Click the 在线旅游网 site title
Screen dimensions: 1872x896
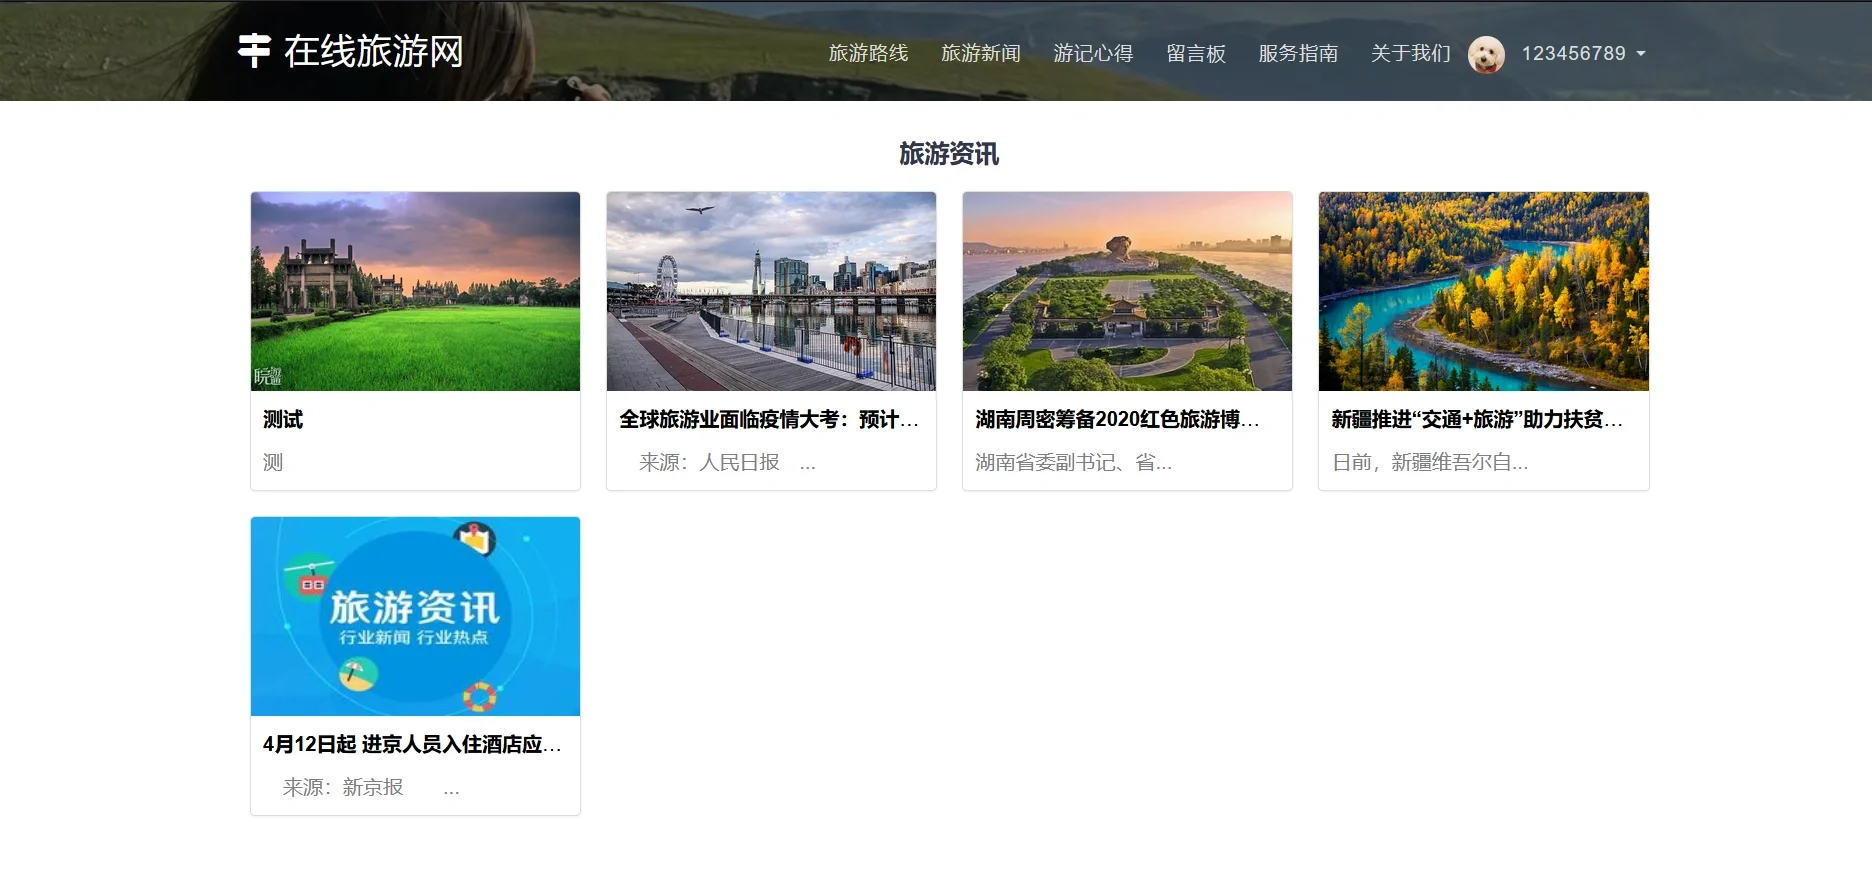click(374, 51)
